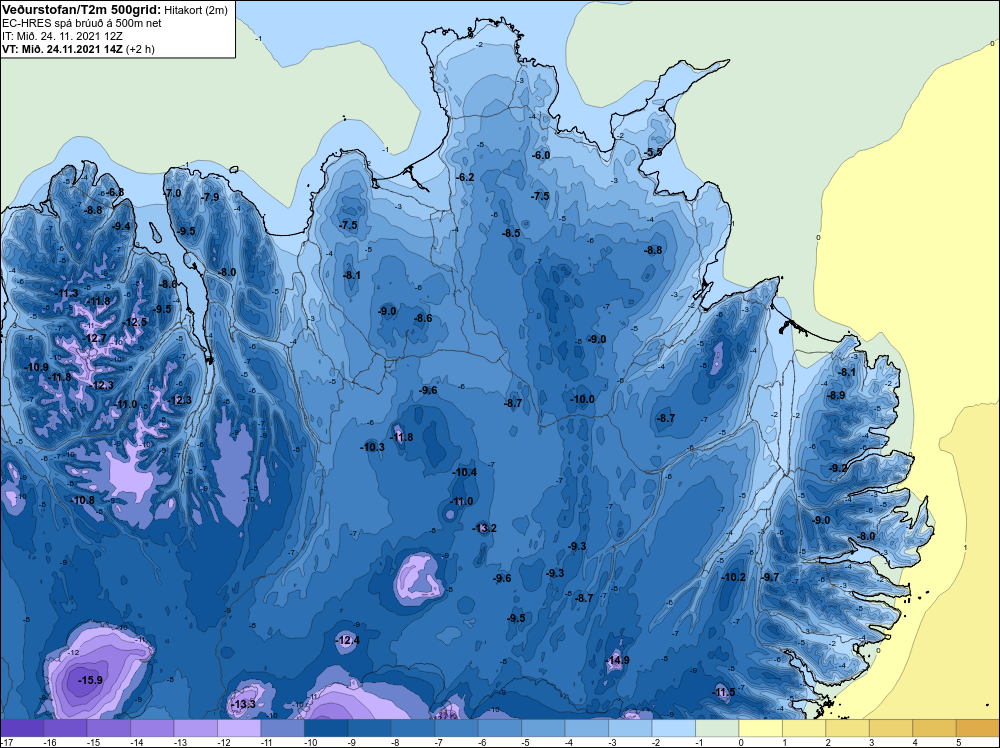Image resolution: width=1000 pixels, height=748 pixels.
Task: Click the -17 legend scale label
Action: (7, 742)
